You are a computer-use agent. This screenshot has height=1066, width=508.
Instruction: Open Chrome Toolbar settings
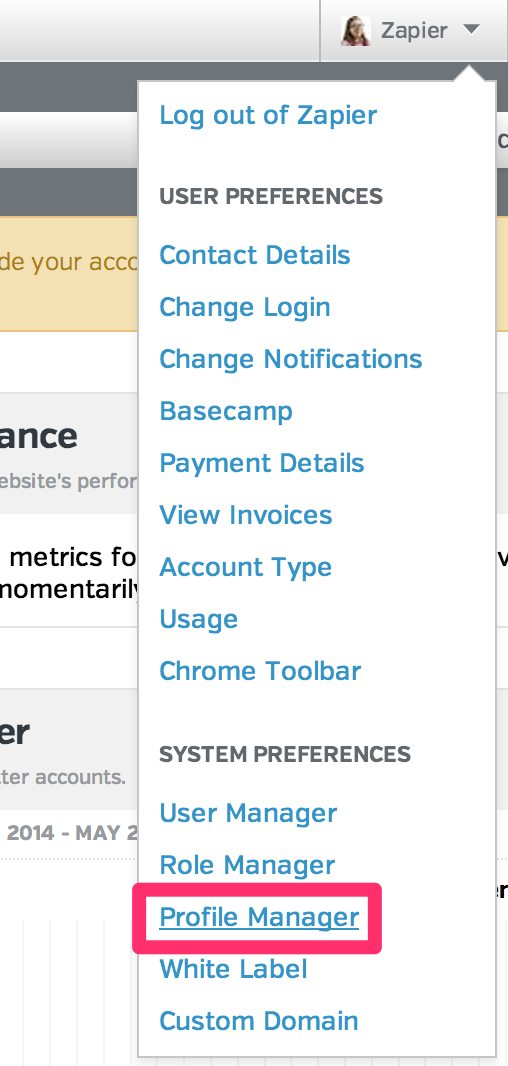click(260, 671)
